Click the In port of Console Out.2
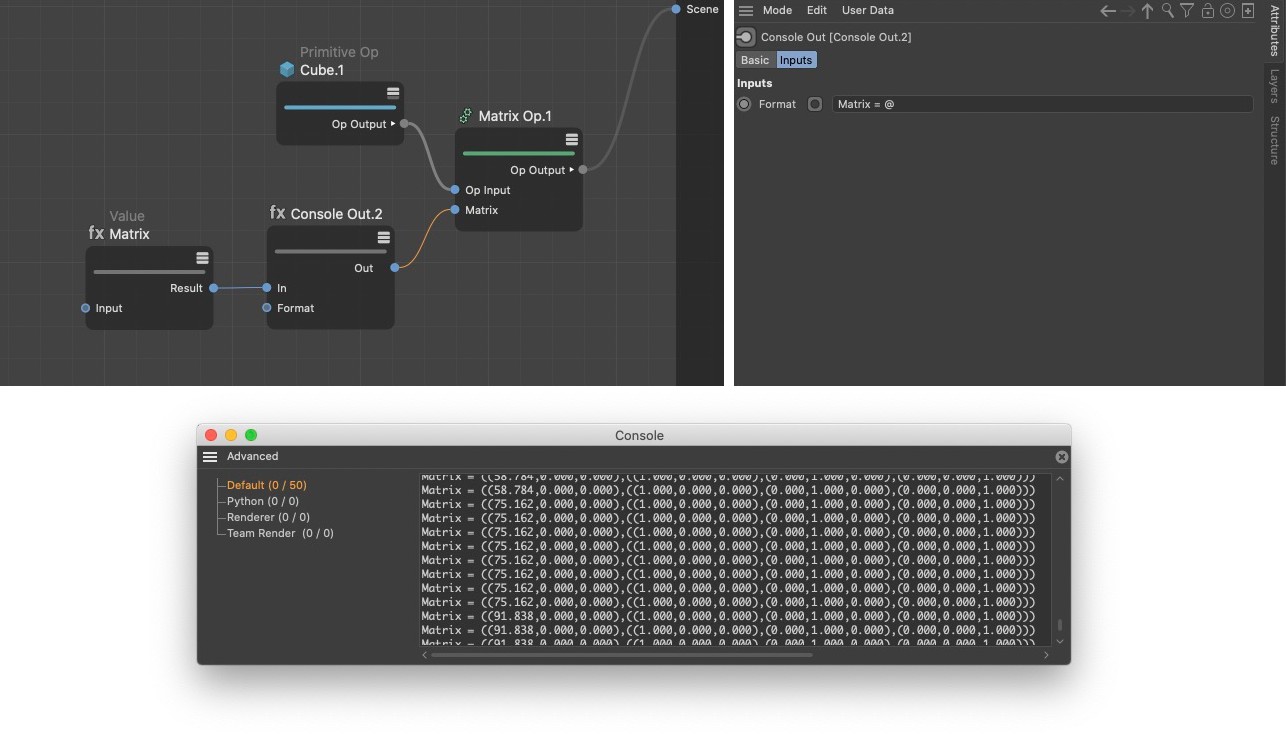The width and height of the screenshot is (1286, 739). pos(267,288)
